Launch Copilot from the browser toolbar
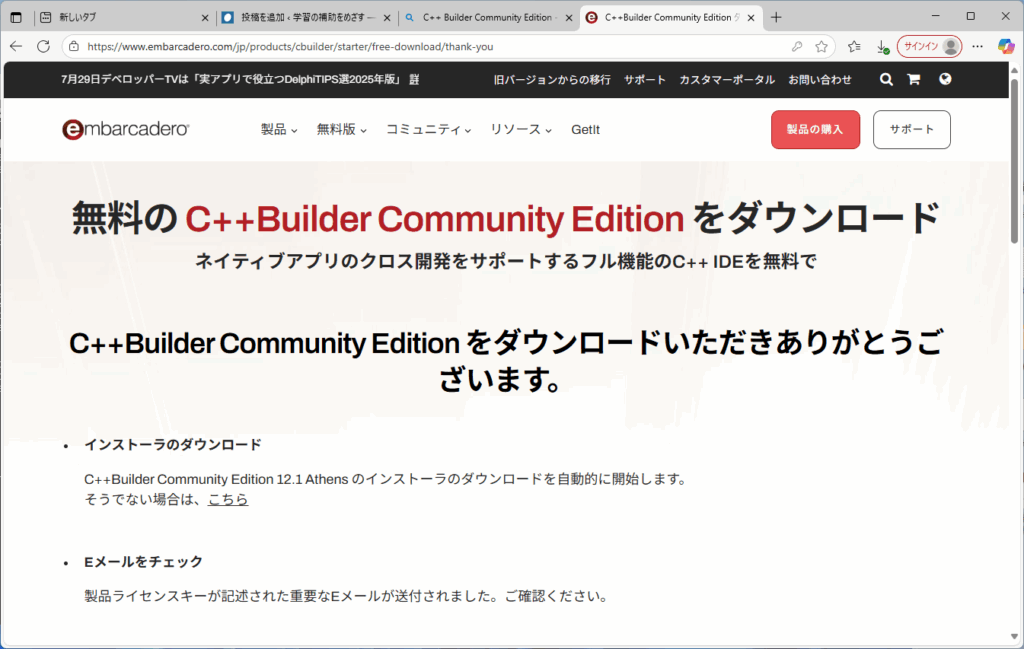This screenshot has height=649, width=1024. [1006, 46]
